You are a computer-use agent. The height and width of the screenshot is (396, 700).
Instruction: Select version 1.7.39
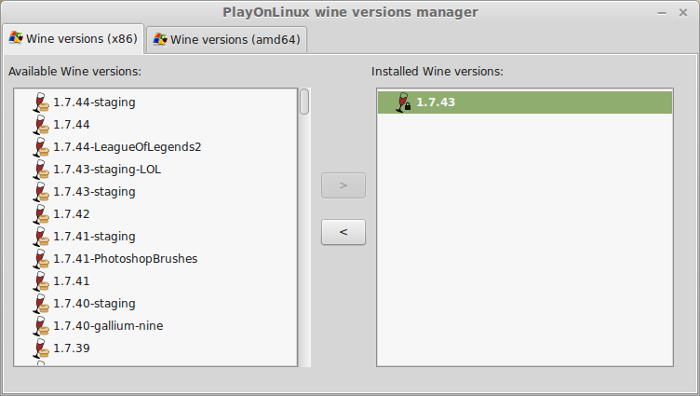click(x=71, y=348)
